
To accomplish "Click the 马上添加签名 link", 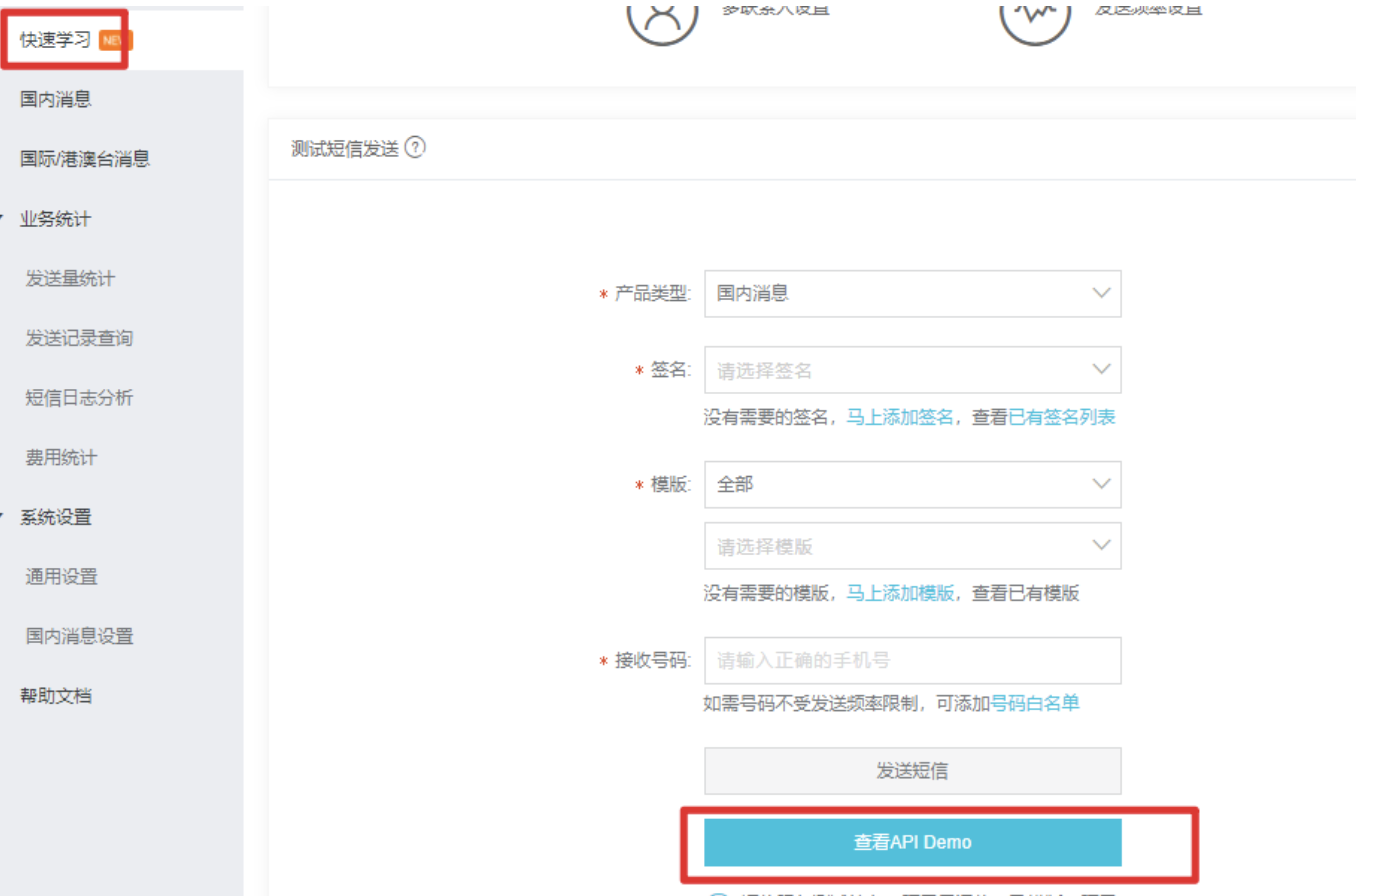I will click(900, 417).
